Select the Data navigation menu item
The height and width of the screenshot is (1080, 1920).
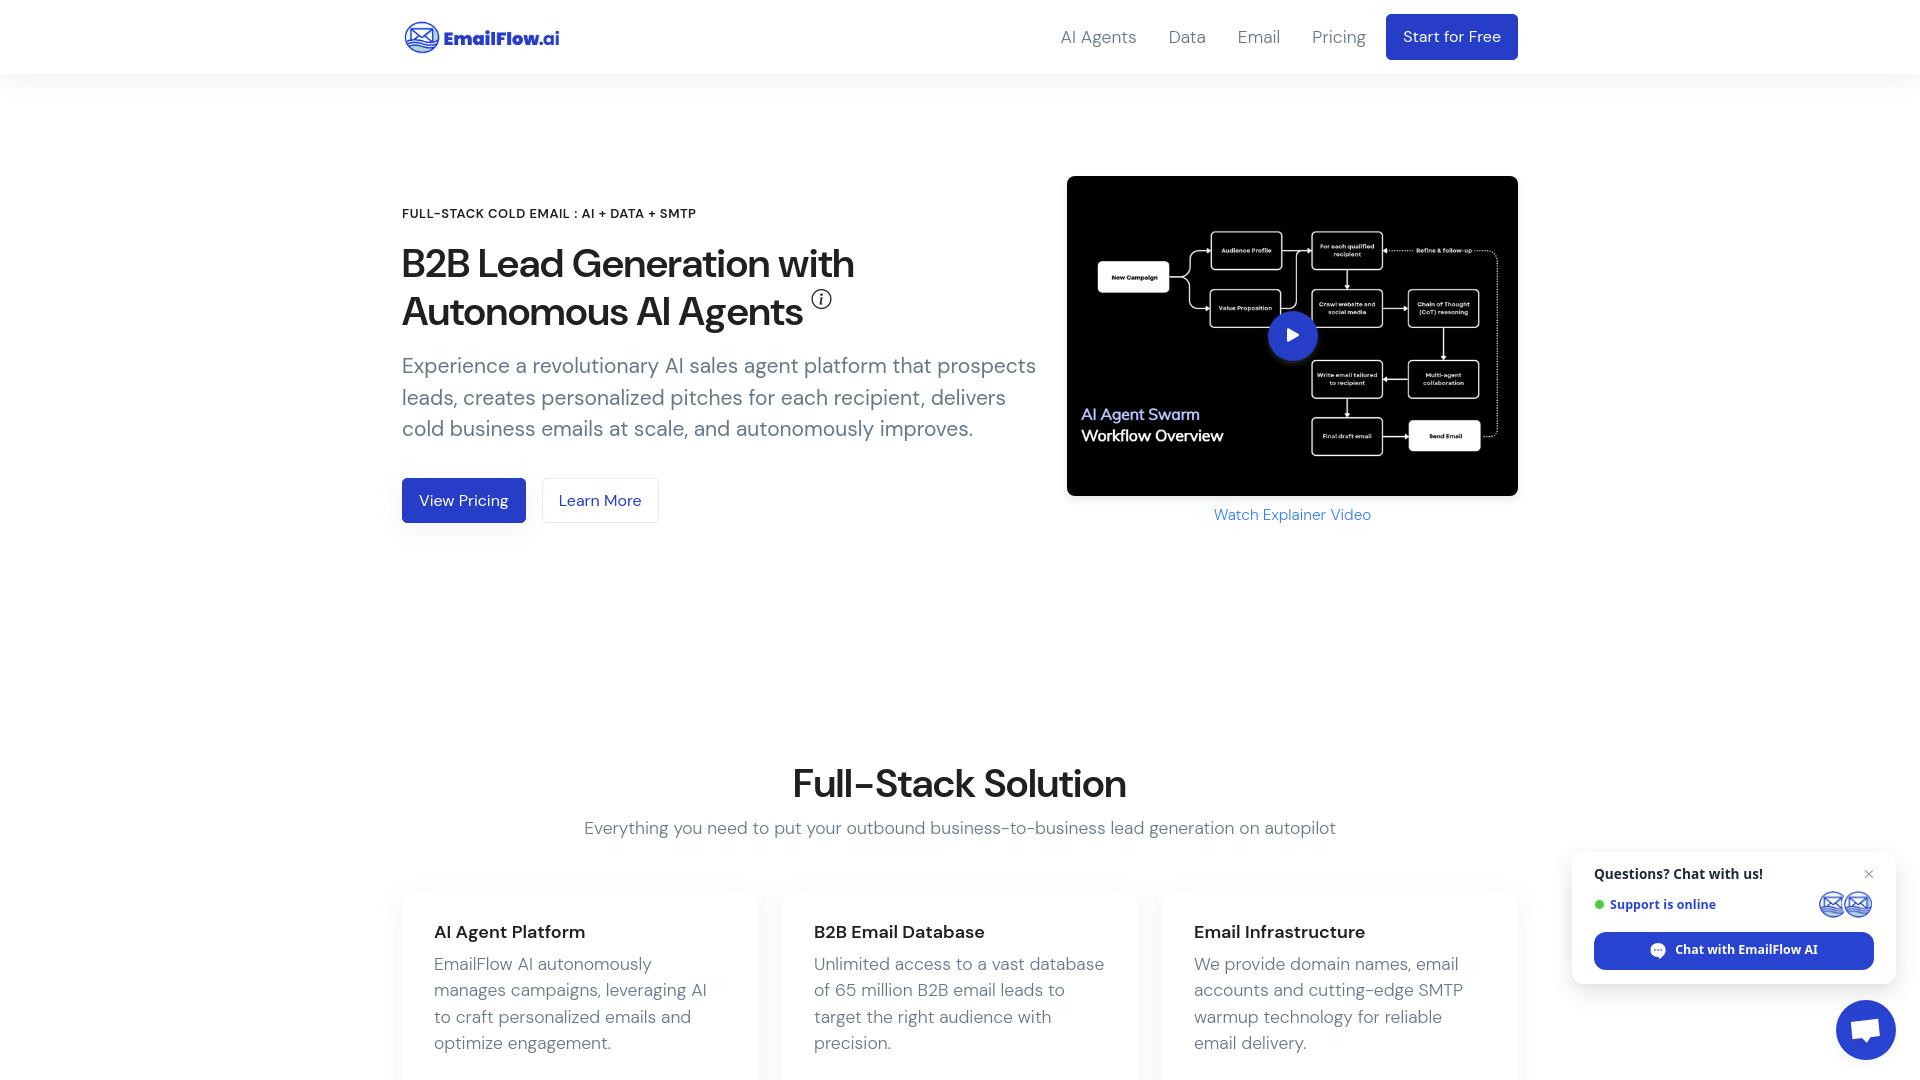click(x=1185, y=37)
